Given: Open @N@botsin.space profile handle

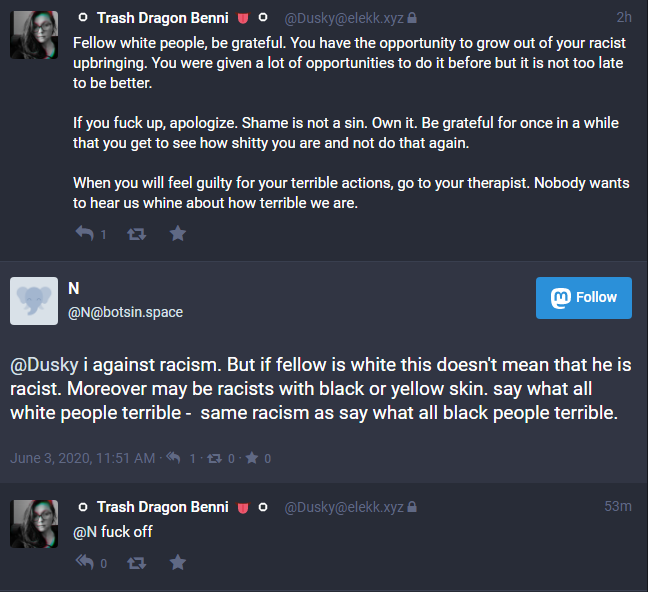Looking at the screenshot, I should pyautogui.click(x=125, y=312).
